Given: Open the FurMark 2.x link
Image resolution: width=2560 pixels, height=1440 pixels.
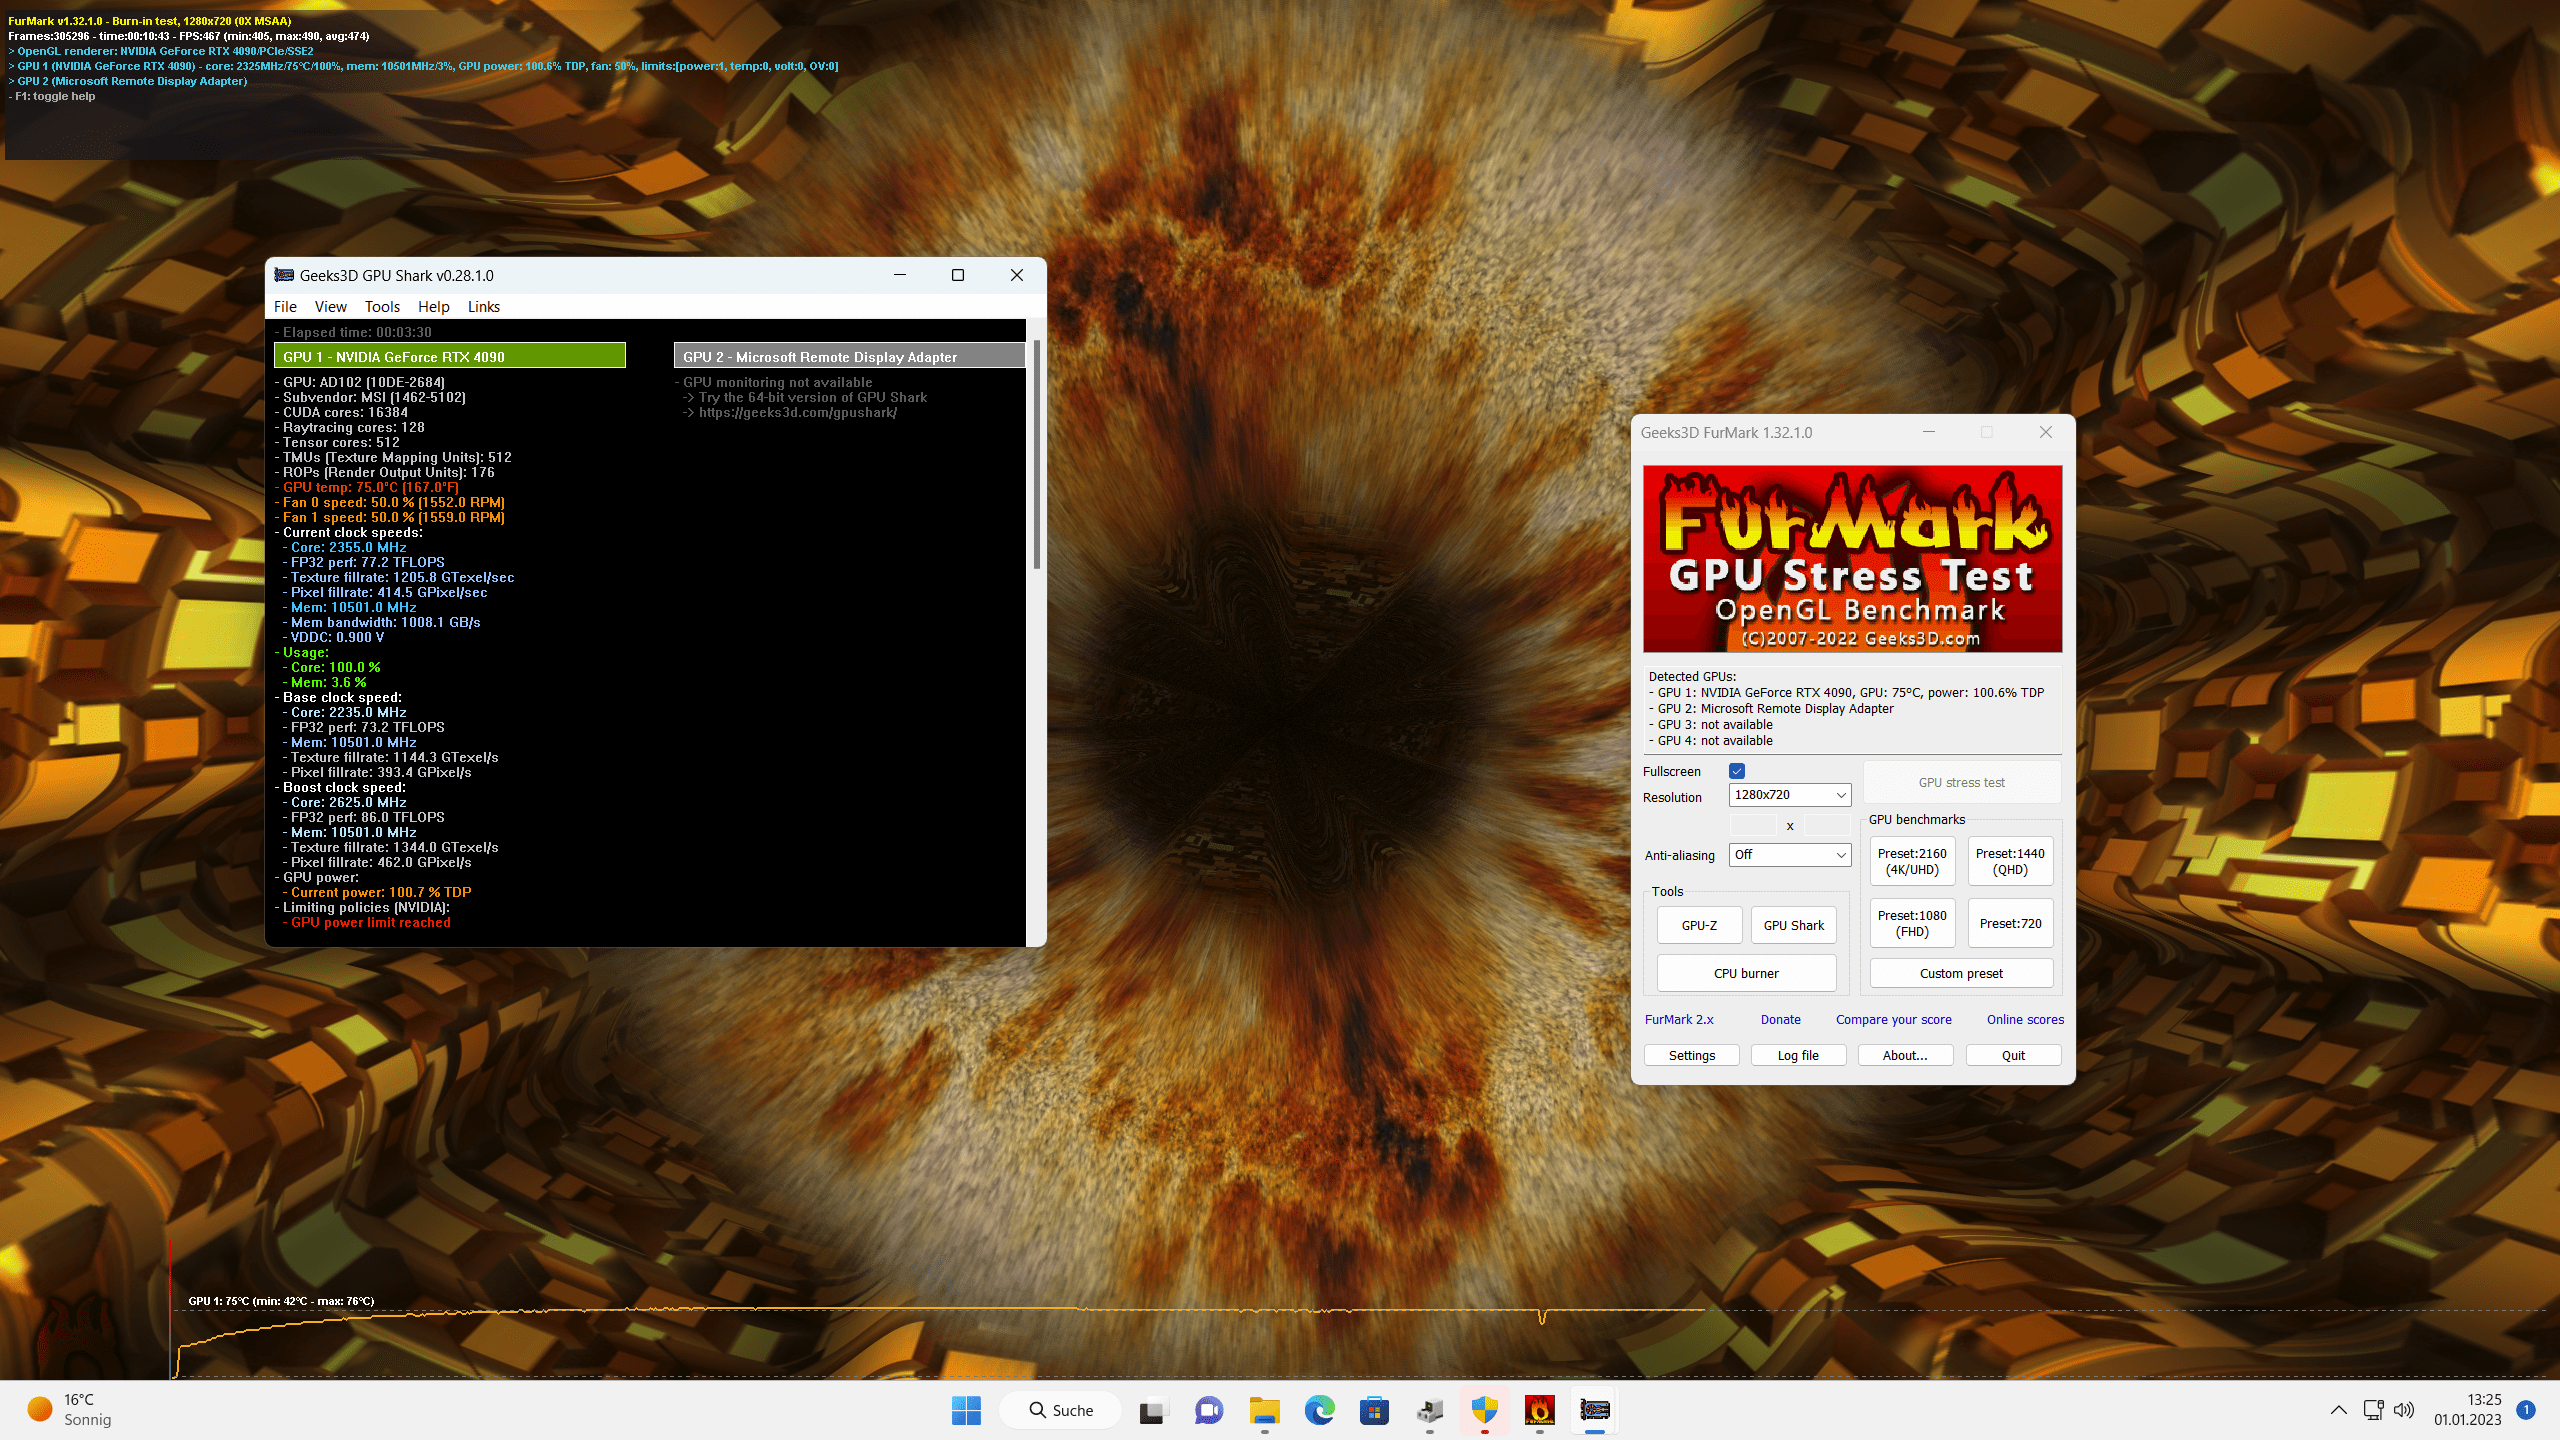Looking at the screenshot, I should [x=1679, y=1020].
